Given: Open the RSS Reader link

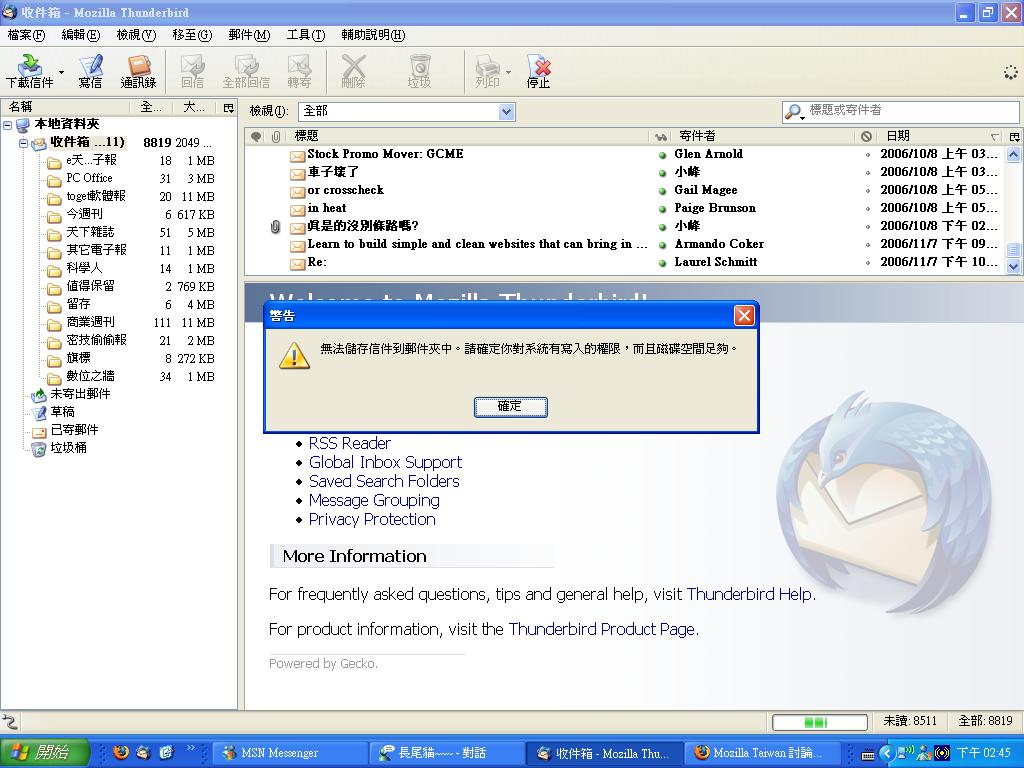Looking at the screenshot, I should (x=349, y=443).
